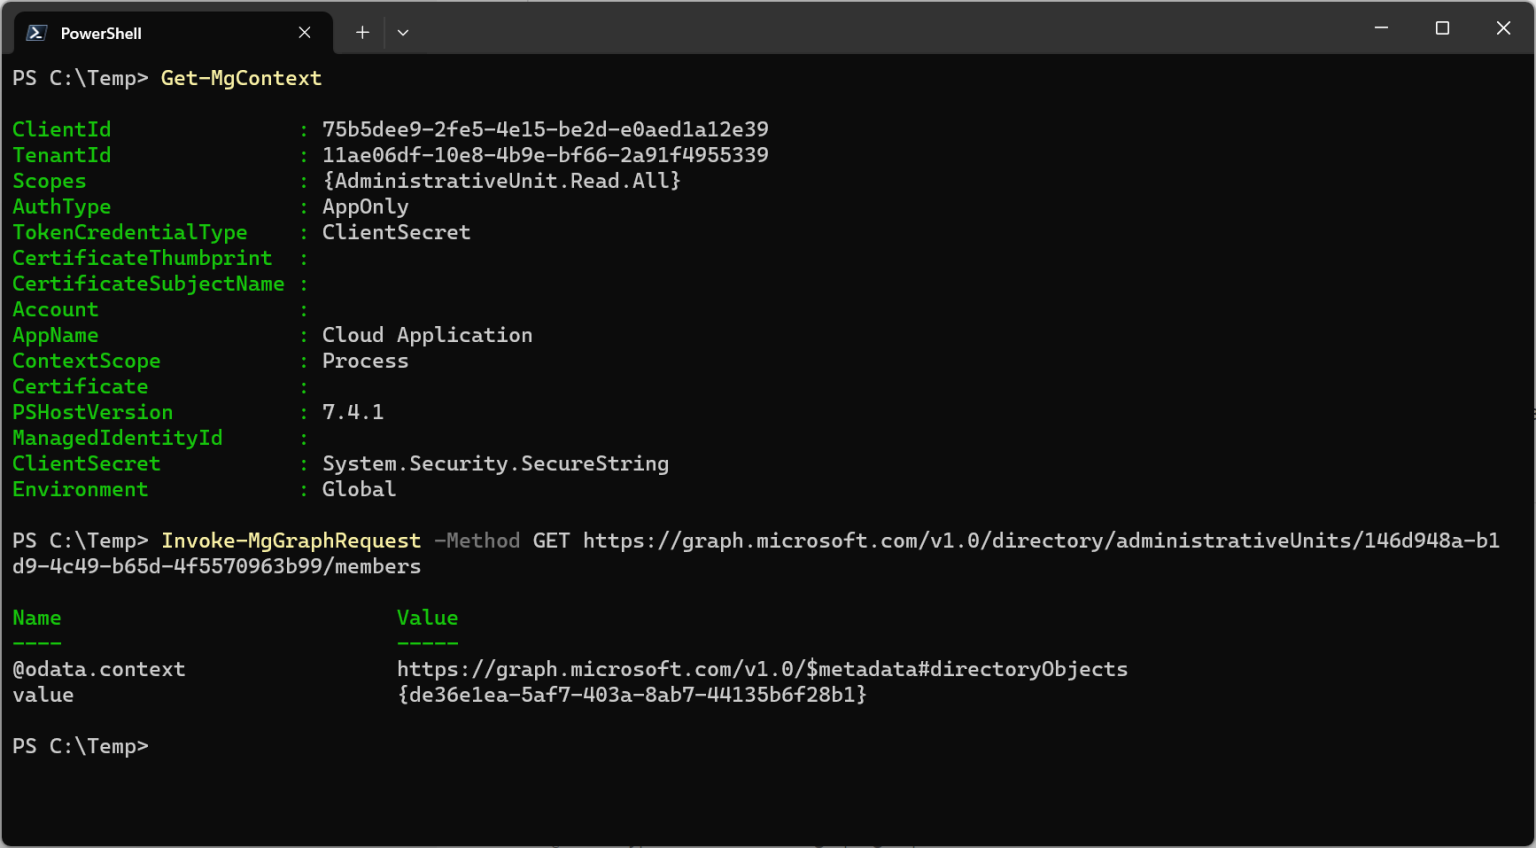Click the Cloud Application app name
Viewport: 1536px width, 848px height.
tap(427, 335)
